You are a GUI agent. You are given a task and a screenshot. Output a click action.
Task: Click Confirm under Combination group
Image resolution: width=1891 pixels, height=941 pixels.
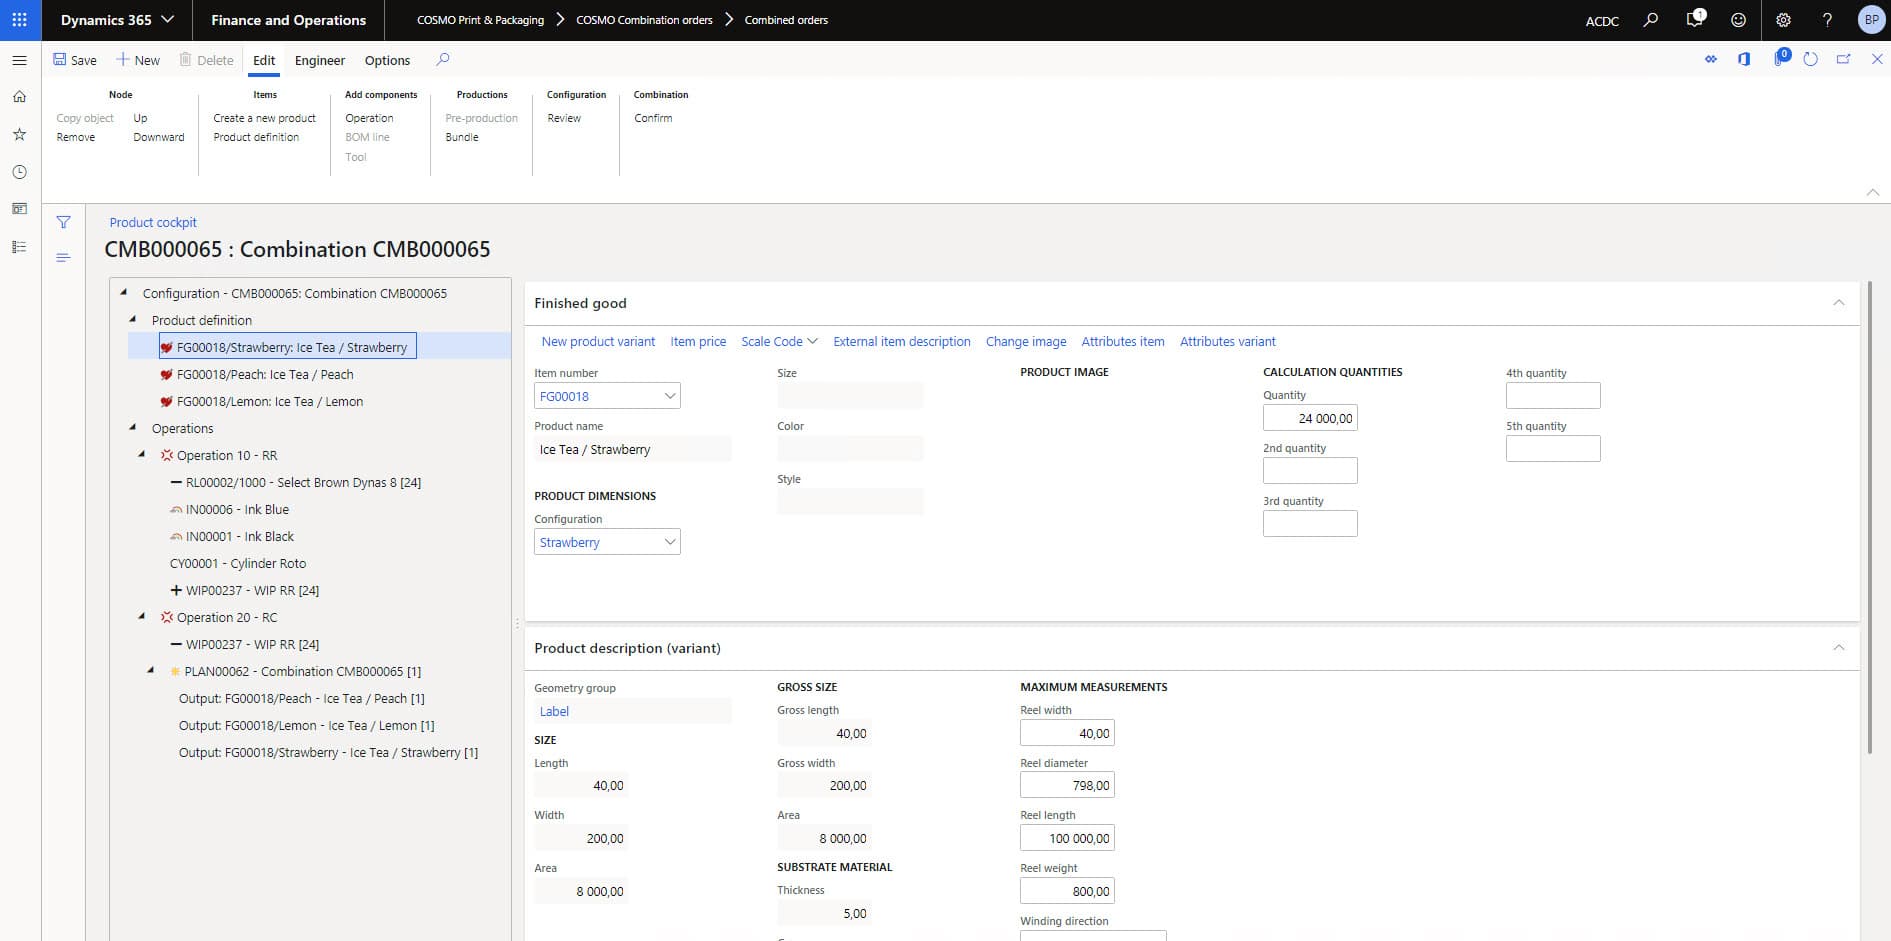[653, 118]
